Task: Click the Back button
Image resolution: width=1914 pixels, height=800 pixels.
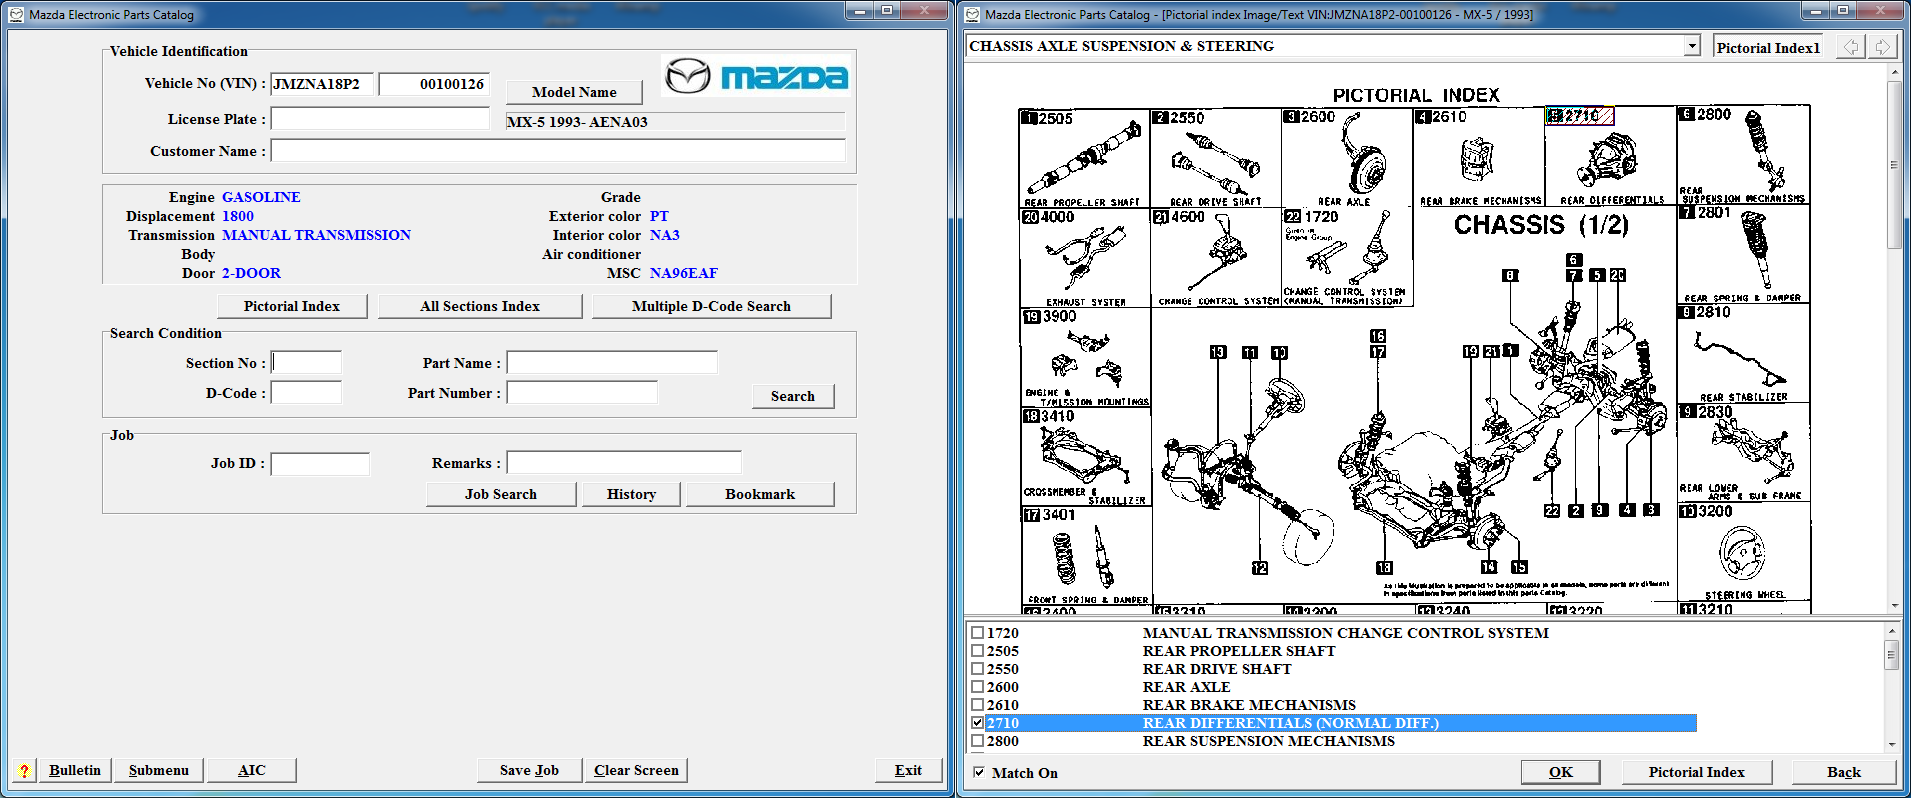Action: pyautogui.click(x=1844, y=772)
